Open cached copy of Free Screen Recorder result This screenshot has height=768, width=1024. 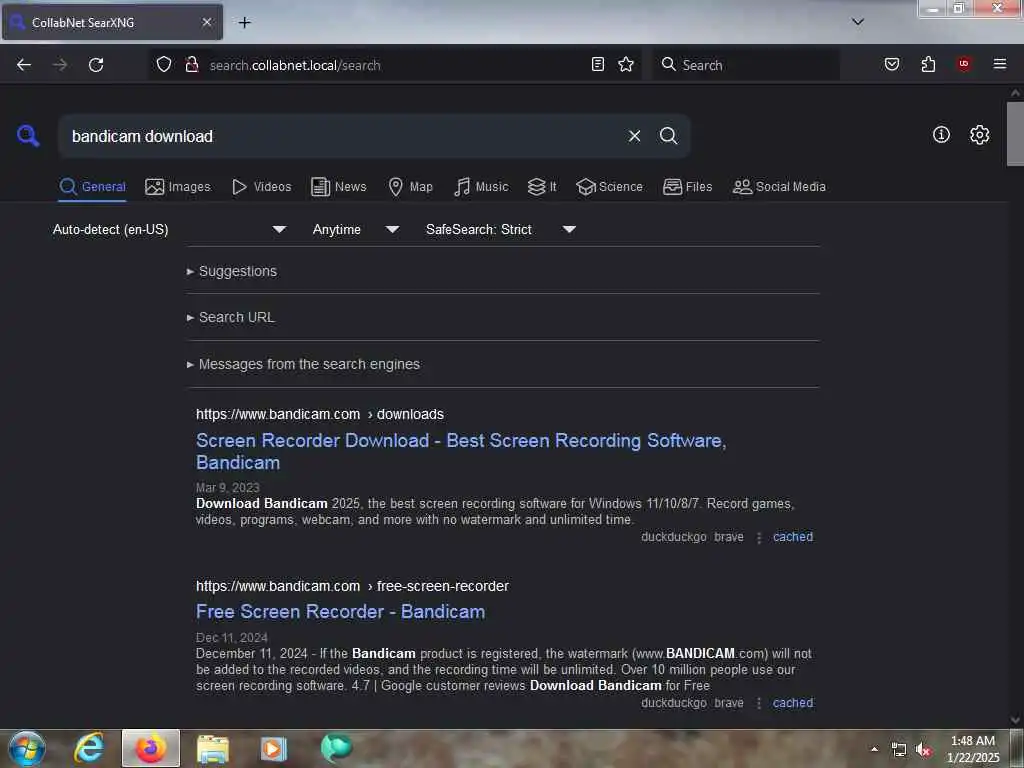pos(793,703)
